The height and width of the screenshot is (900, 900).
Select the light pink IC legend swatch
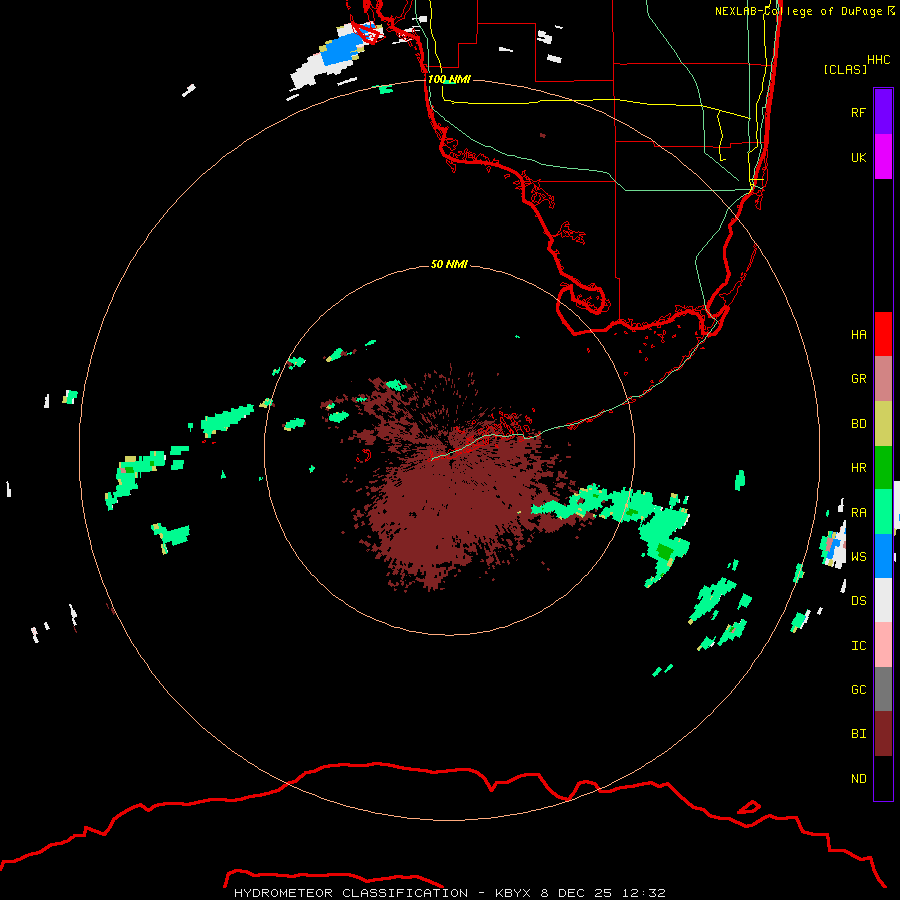pos(883,645)
